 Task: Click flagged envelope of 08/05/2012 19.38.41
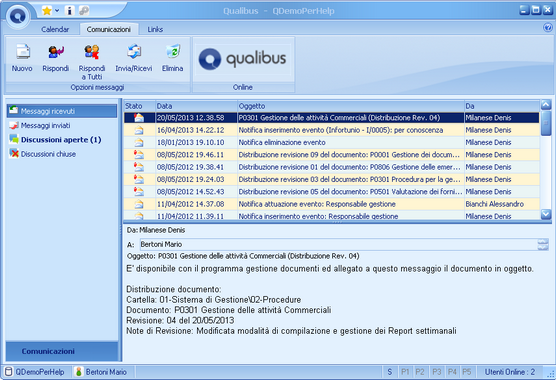tap(139, 167)
